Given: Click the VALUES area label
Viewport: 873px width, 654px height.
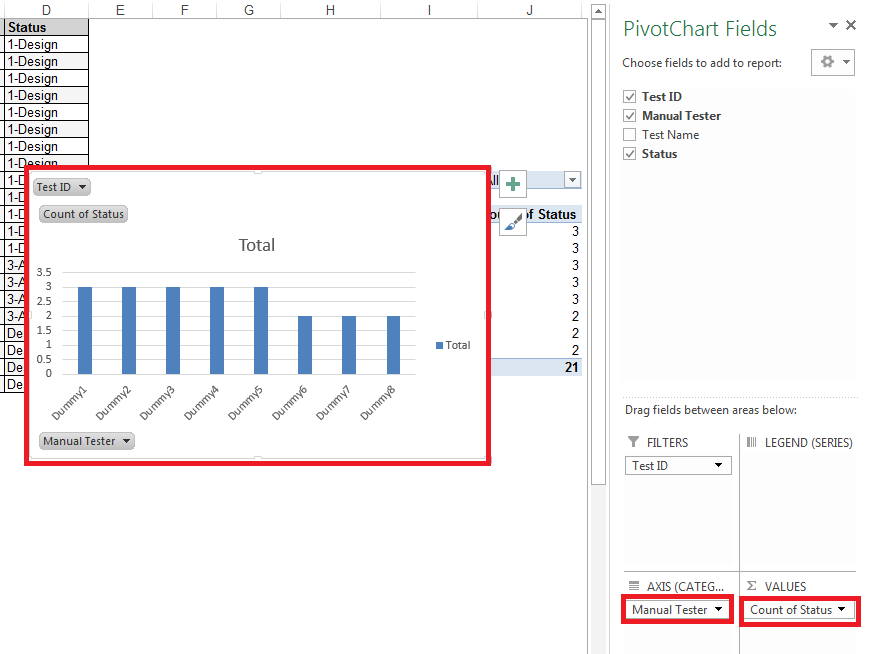Looking at the screenshot, I should (x=785, y=587).
